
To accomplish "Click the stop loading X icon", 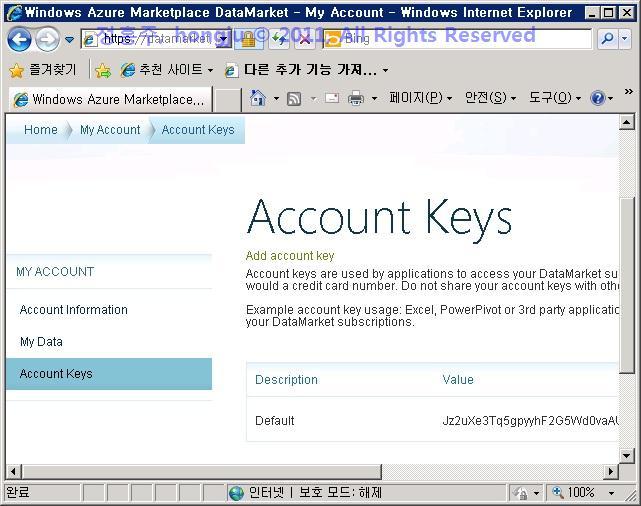I will click(305, 39).
